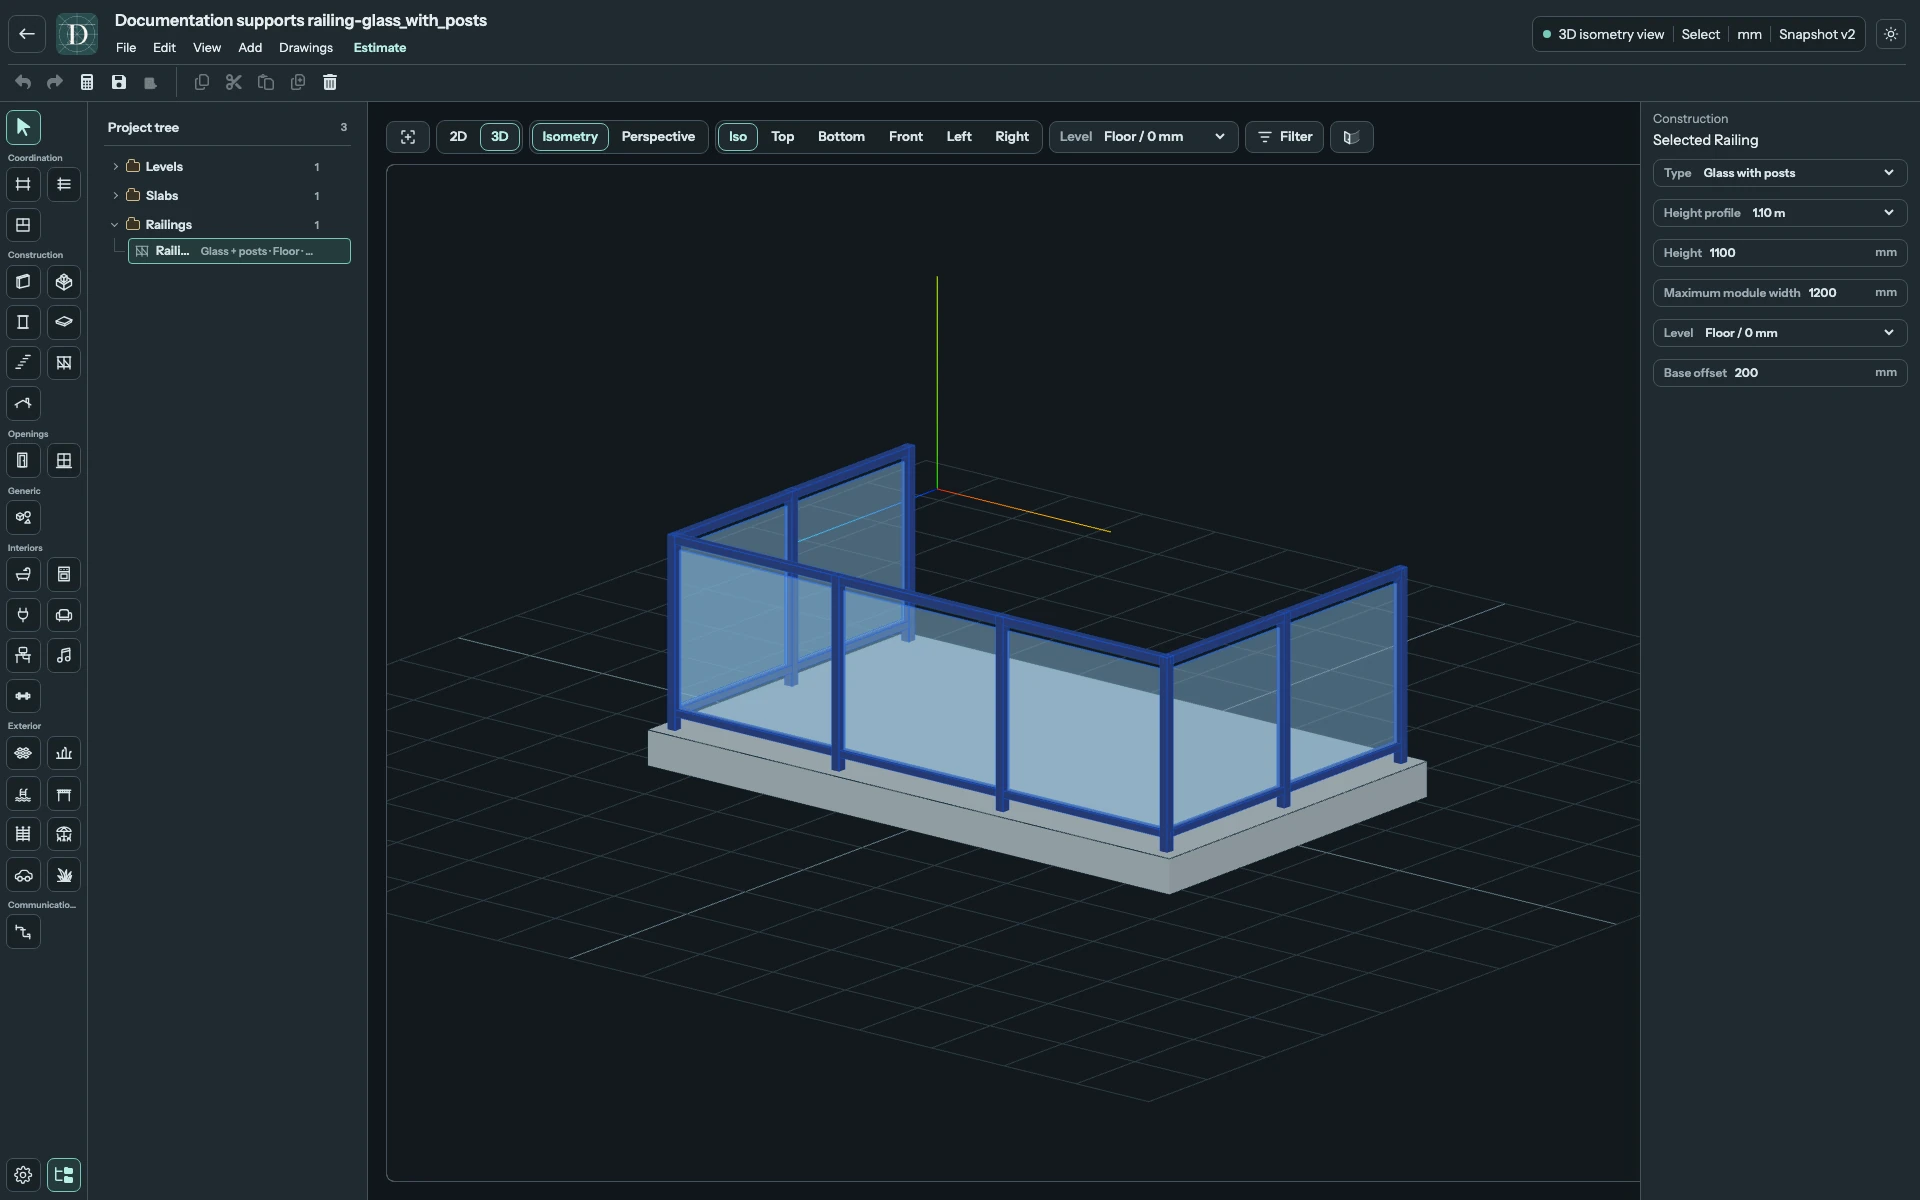Click the save floppy disk icon

pyautogui.click(x=119, y=82)
